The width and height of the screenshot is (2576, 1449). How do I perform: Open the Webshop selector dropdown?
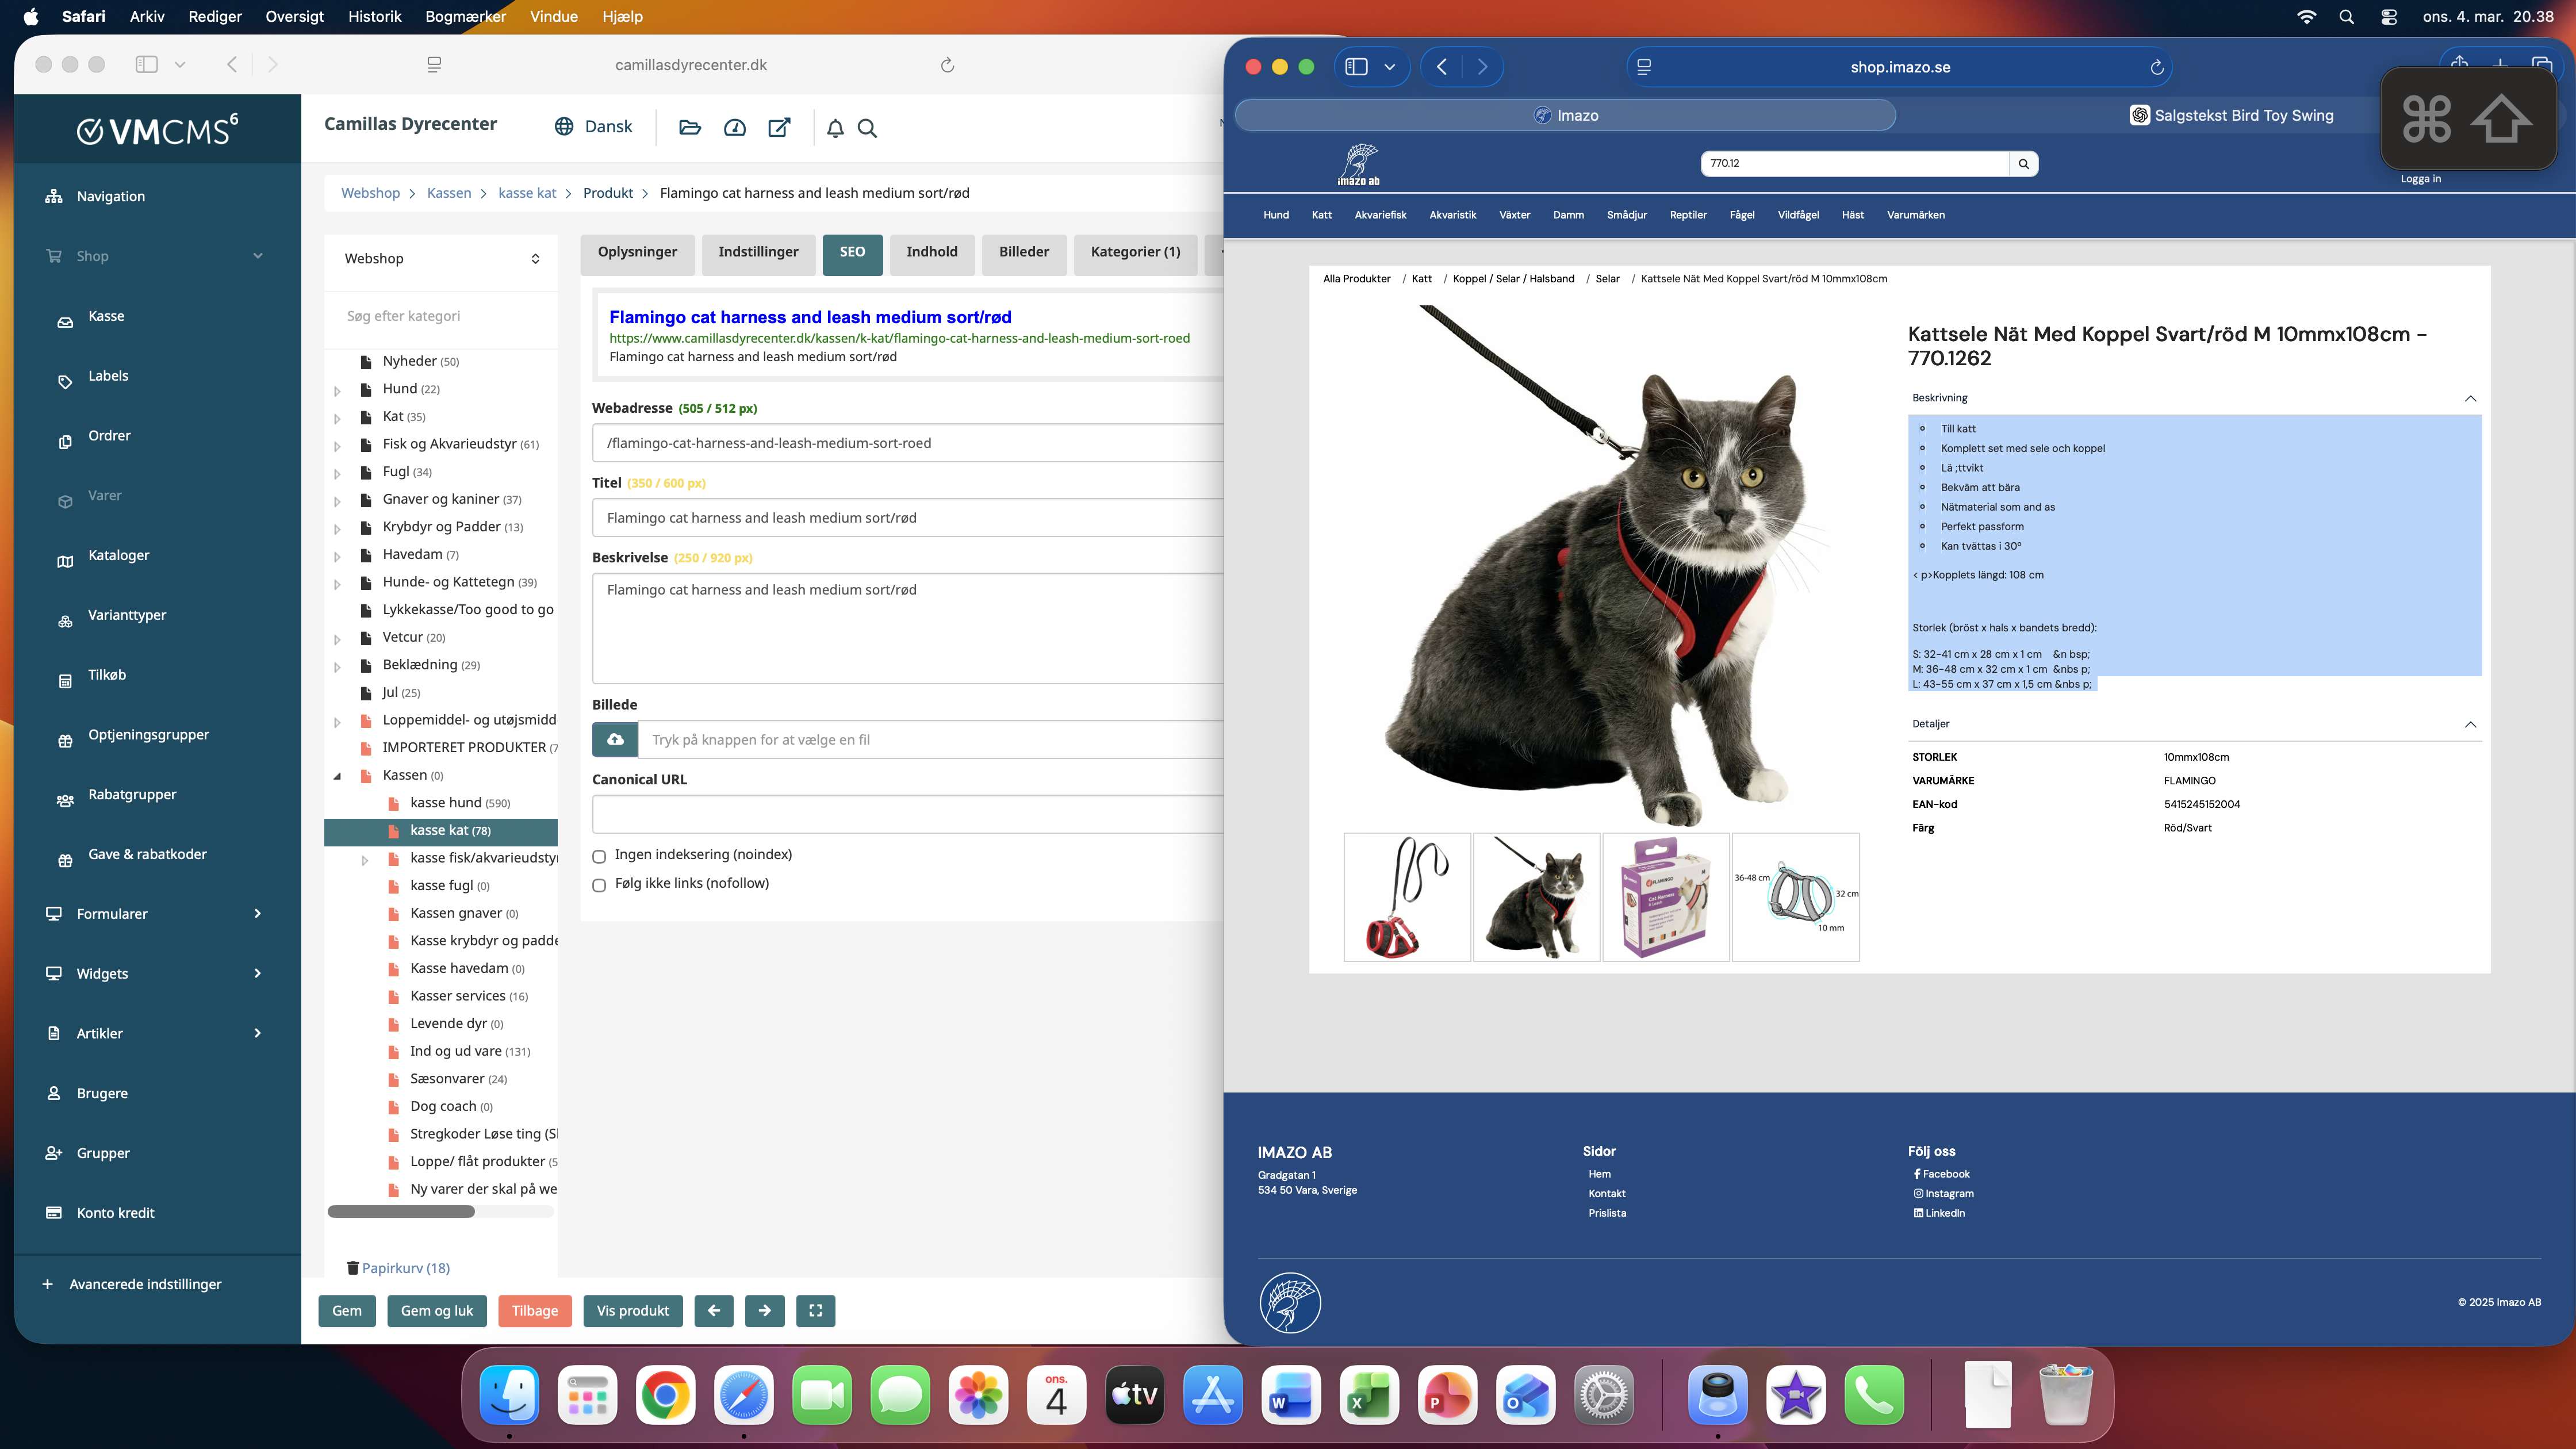pos(441,258)
